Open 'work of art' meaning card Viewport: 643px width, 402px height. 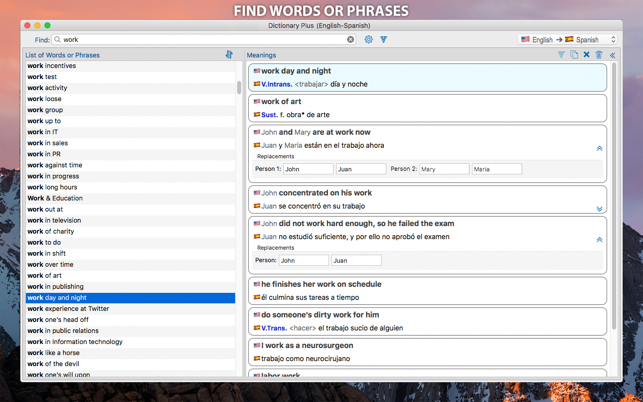tap(427, 108)
